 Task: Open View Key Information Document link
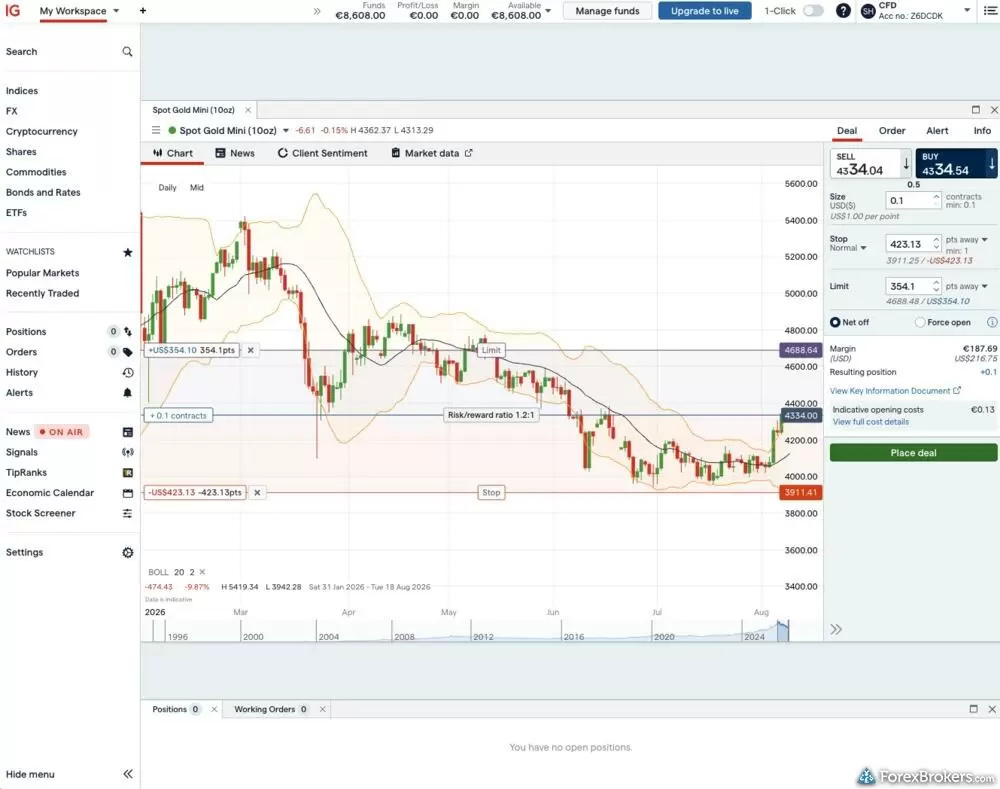pyautogui.click(x=895, y=391)
